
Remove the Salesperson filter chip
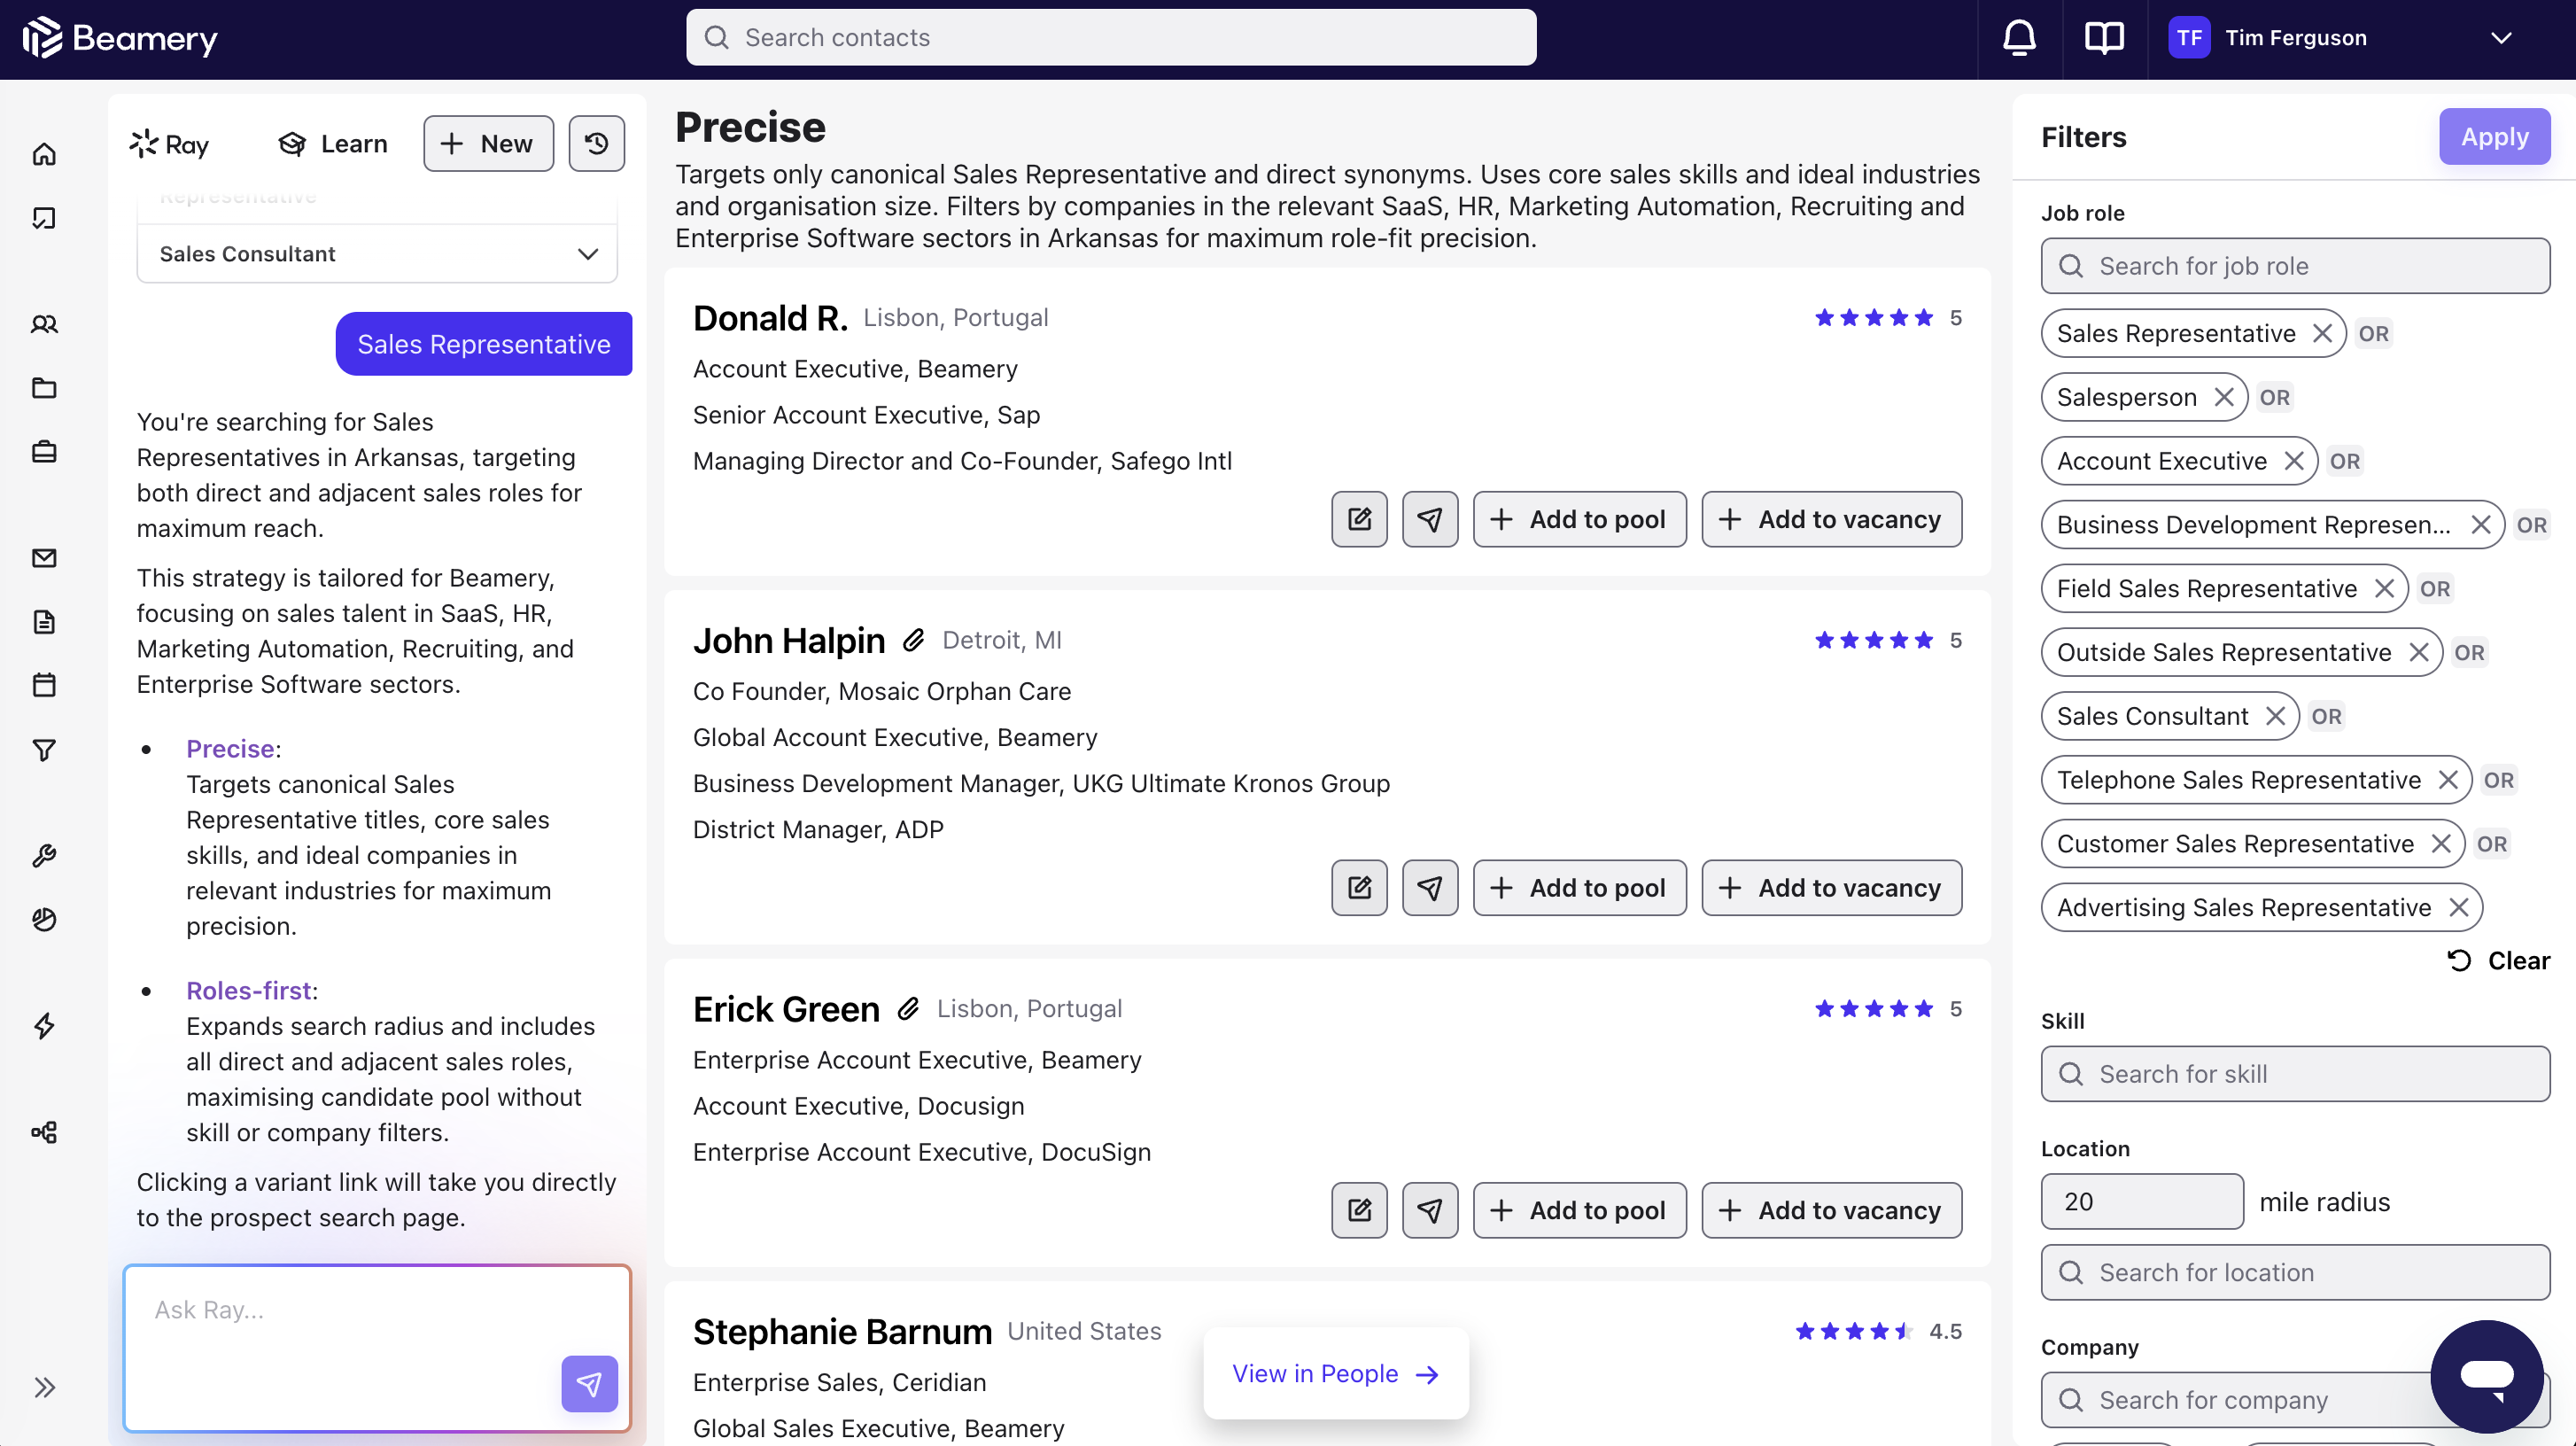click(x=2224, y=397)
